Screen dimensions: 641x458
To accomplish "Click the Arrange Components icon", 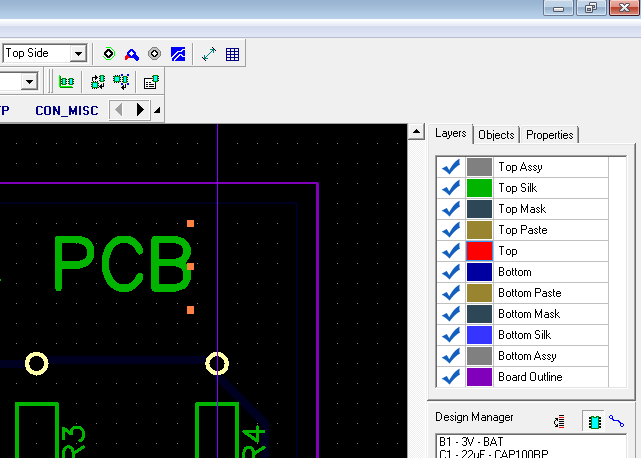I will click(x=66, y=82).
